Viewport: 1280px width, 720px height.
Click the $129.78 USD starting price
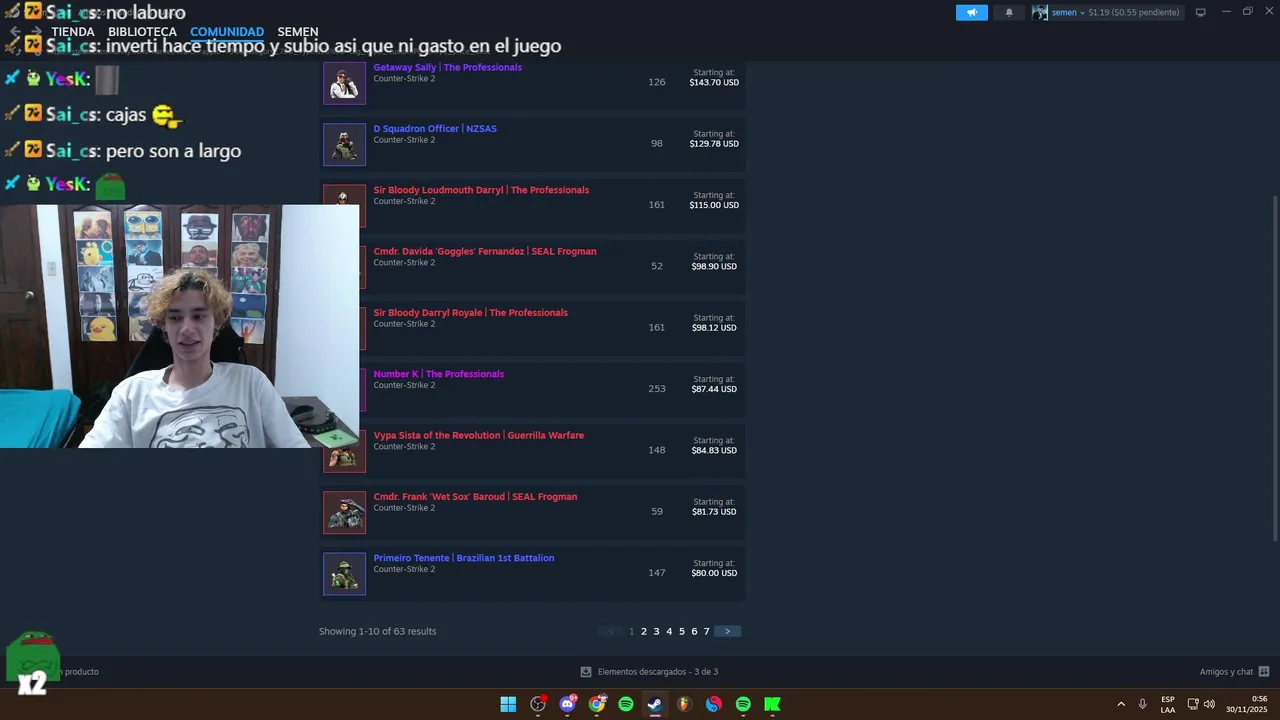tap(714, 144)
